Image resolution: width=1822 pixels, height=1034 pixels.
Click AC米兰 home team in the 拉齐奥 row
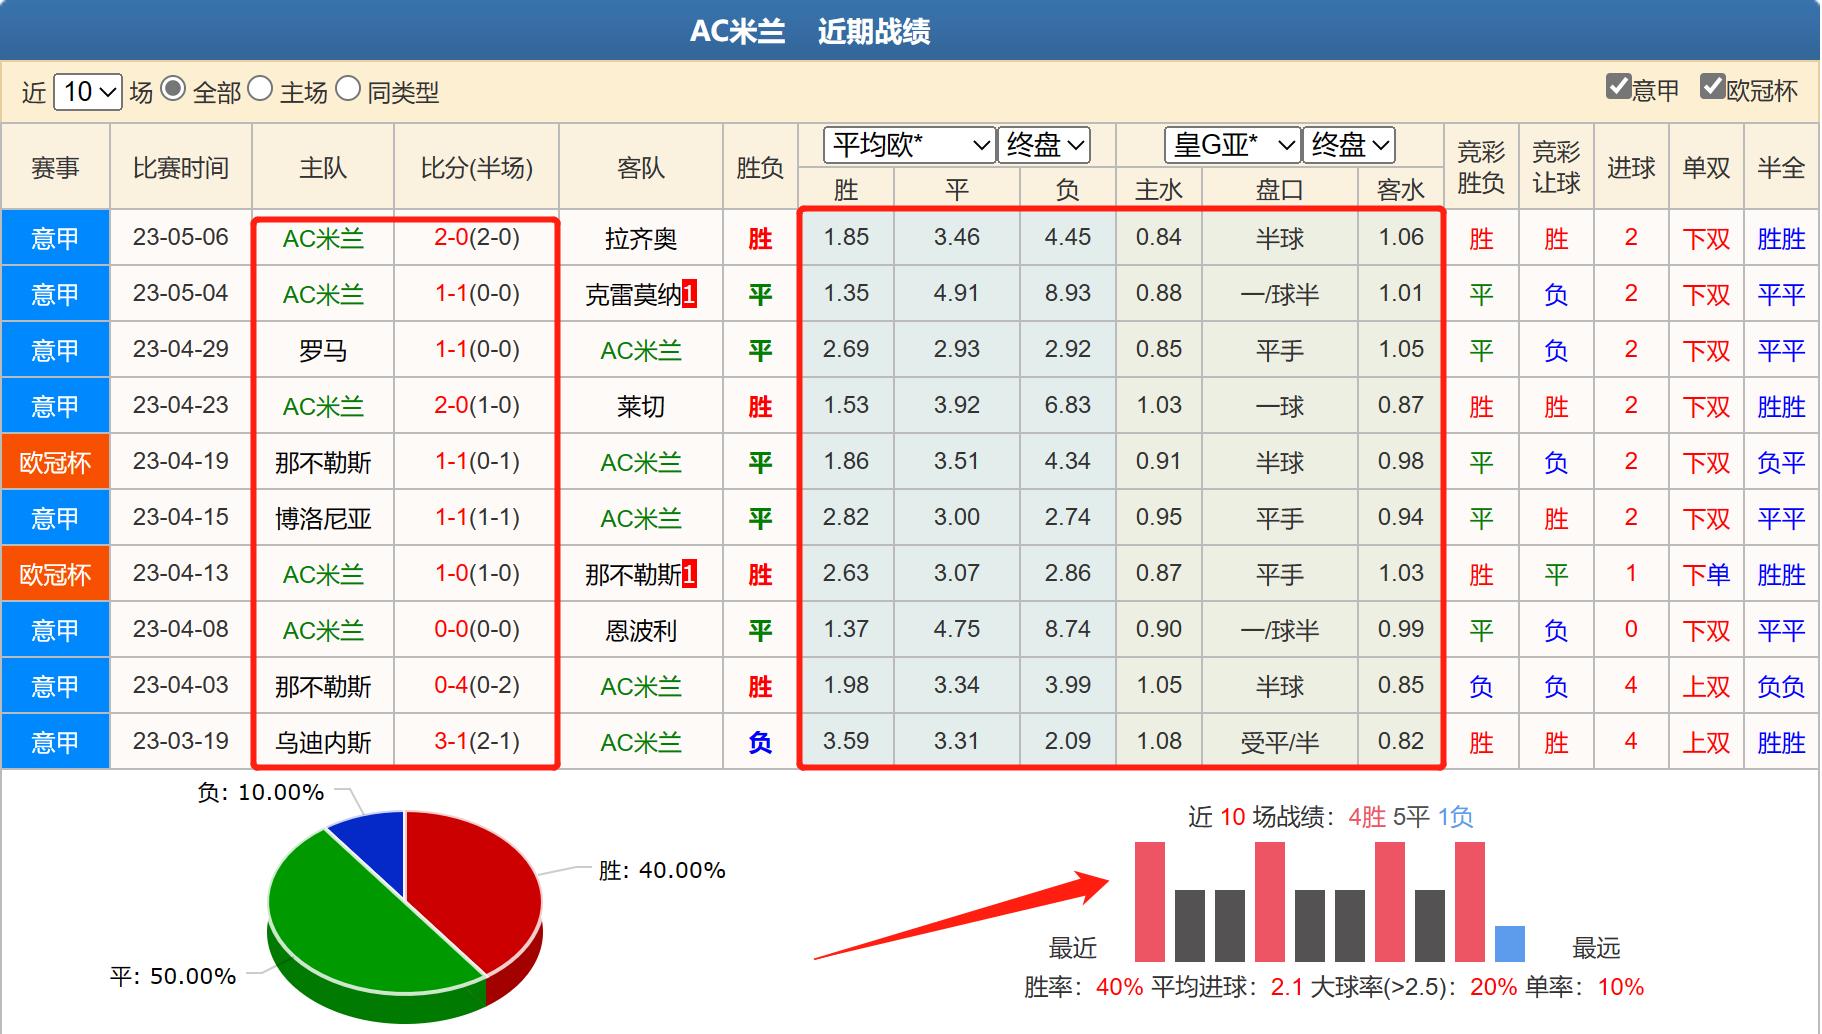[x=323, y=239]
